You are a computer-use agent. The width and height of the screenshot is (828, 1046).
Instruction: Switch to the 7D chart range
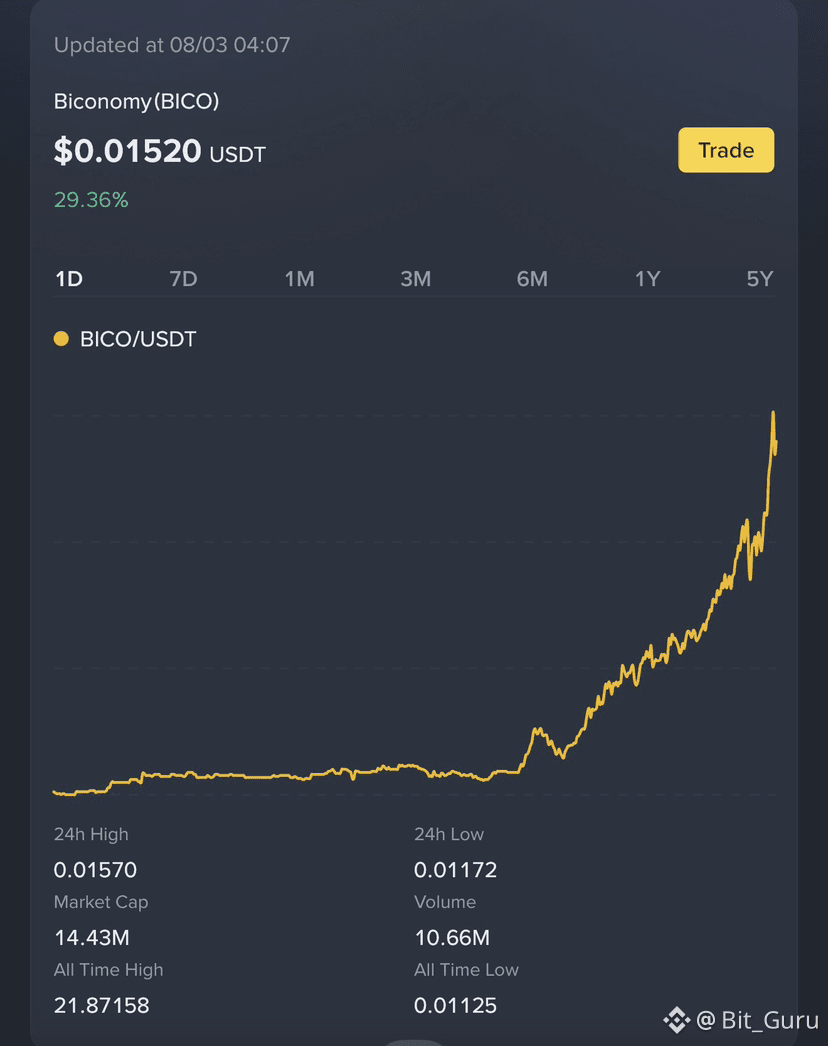183,279
